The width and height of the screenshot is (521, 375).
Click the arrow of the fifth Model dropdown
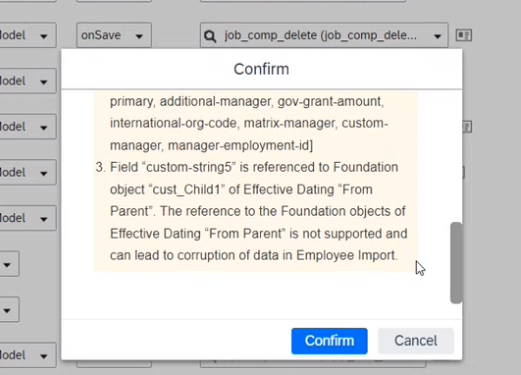pyautogui.click(x=44, y=219)
